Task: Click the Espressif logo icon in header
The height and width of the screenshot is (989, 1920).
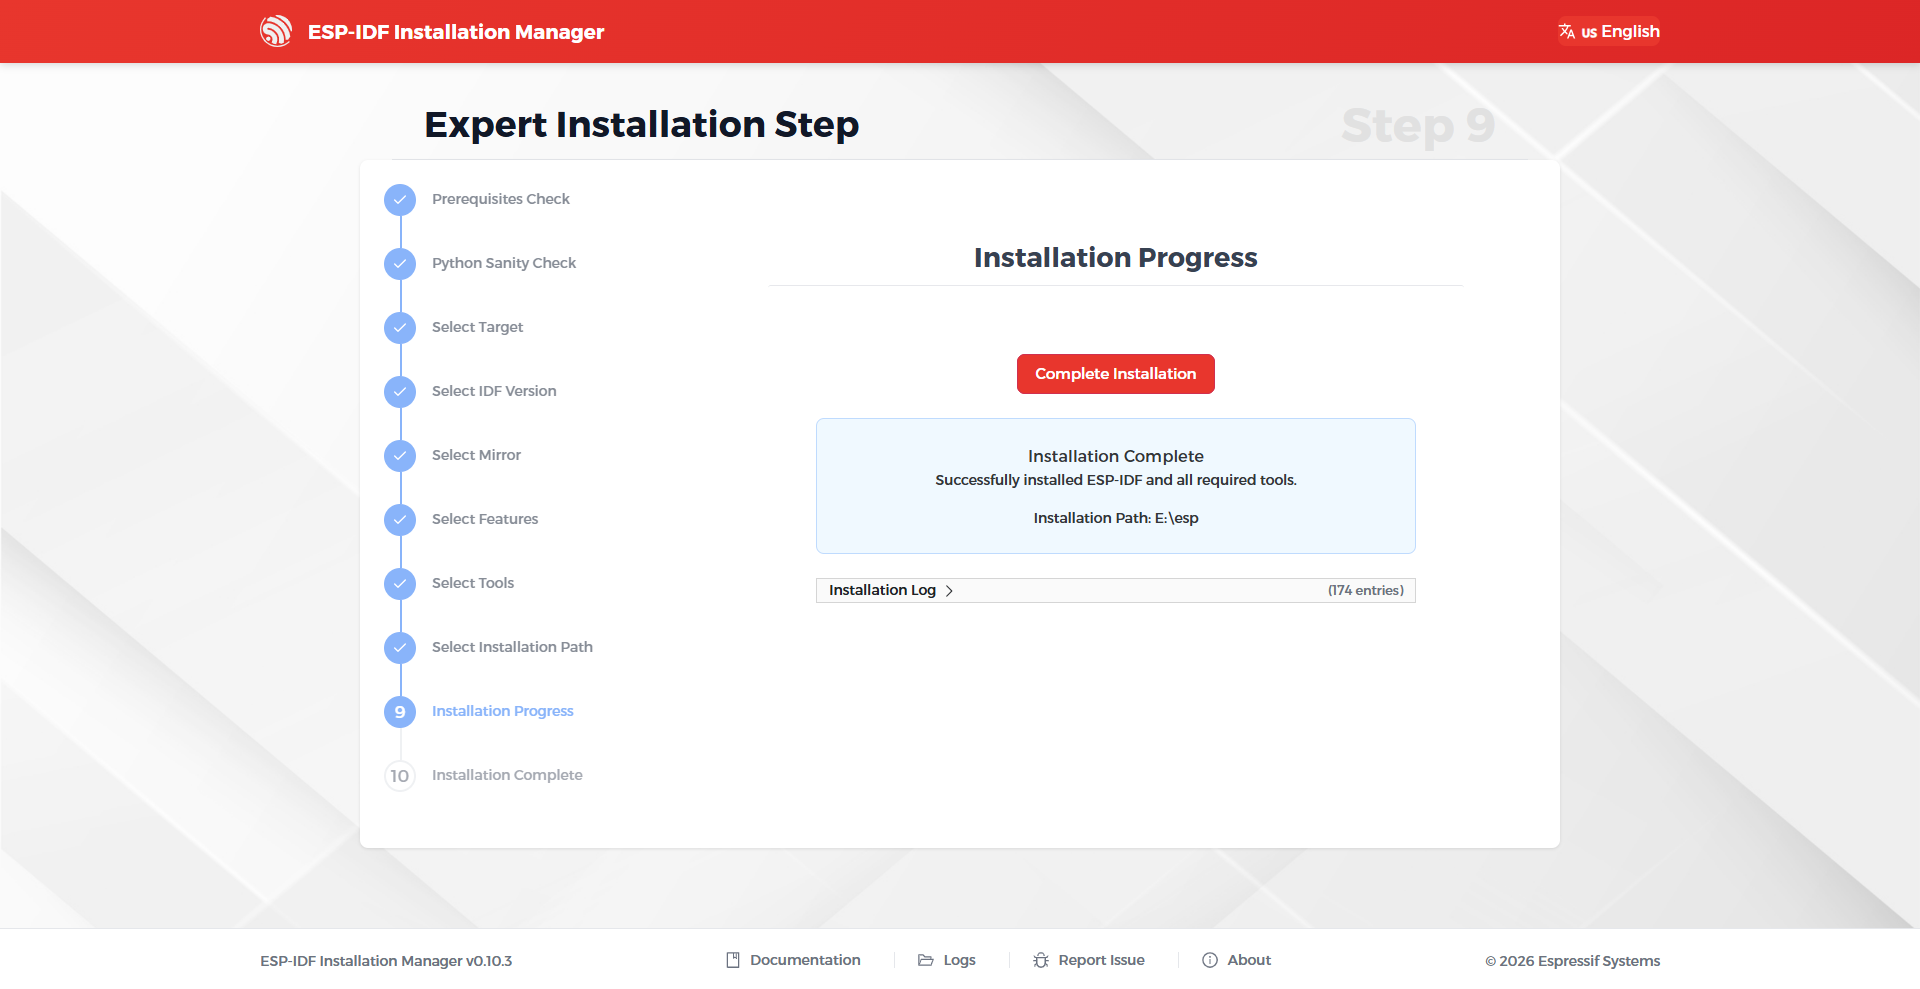Action: pyautogui.click(x=276, y=31)
